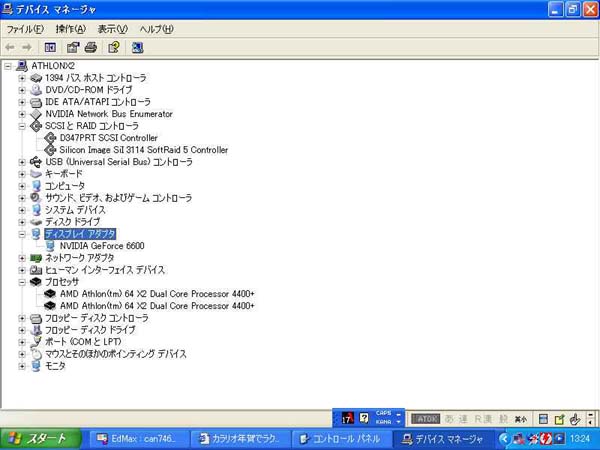Click the USB controller category icon

coord(36,162)
